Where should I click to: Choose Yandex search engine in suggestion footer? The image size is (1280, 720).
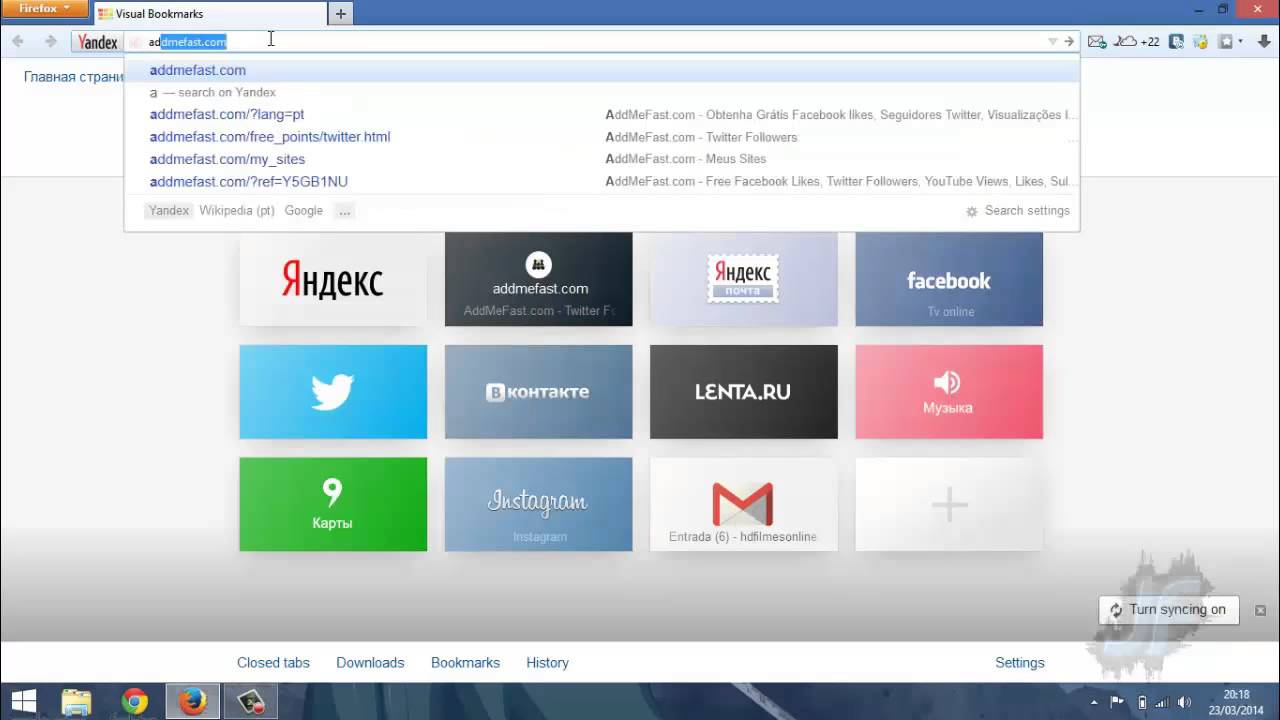pos(169,211)
